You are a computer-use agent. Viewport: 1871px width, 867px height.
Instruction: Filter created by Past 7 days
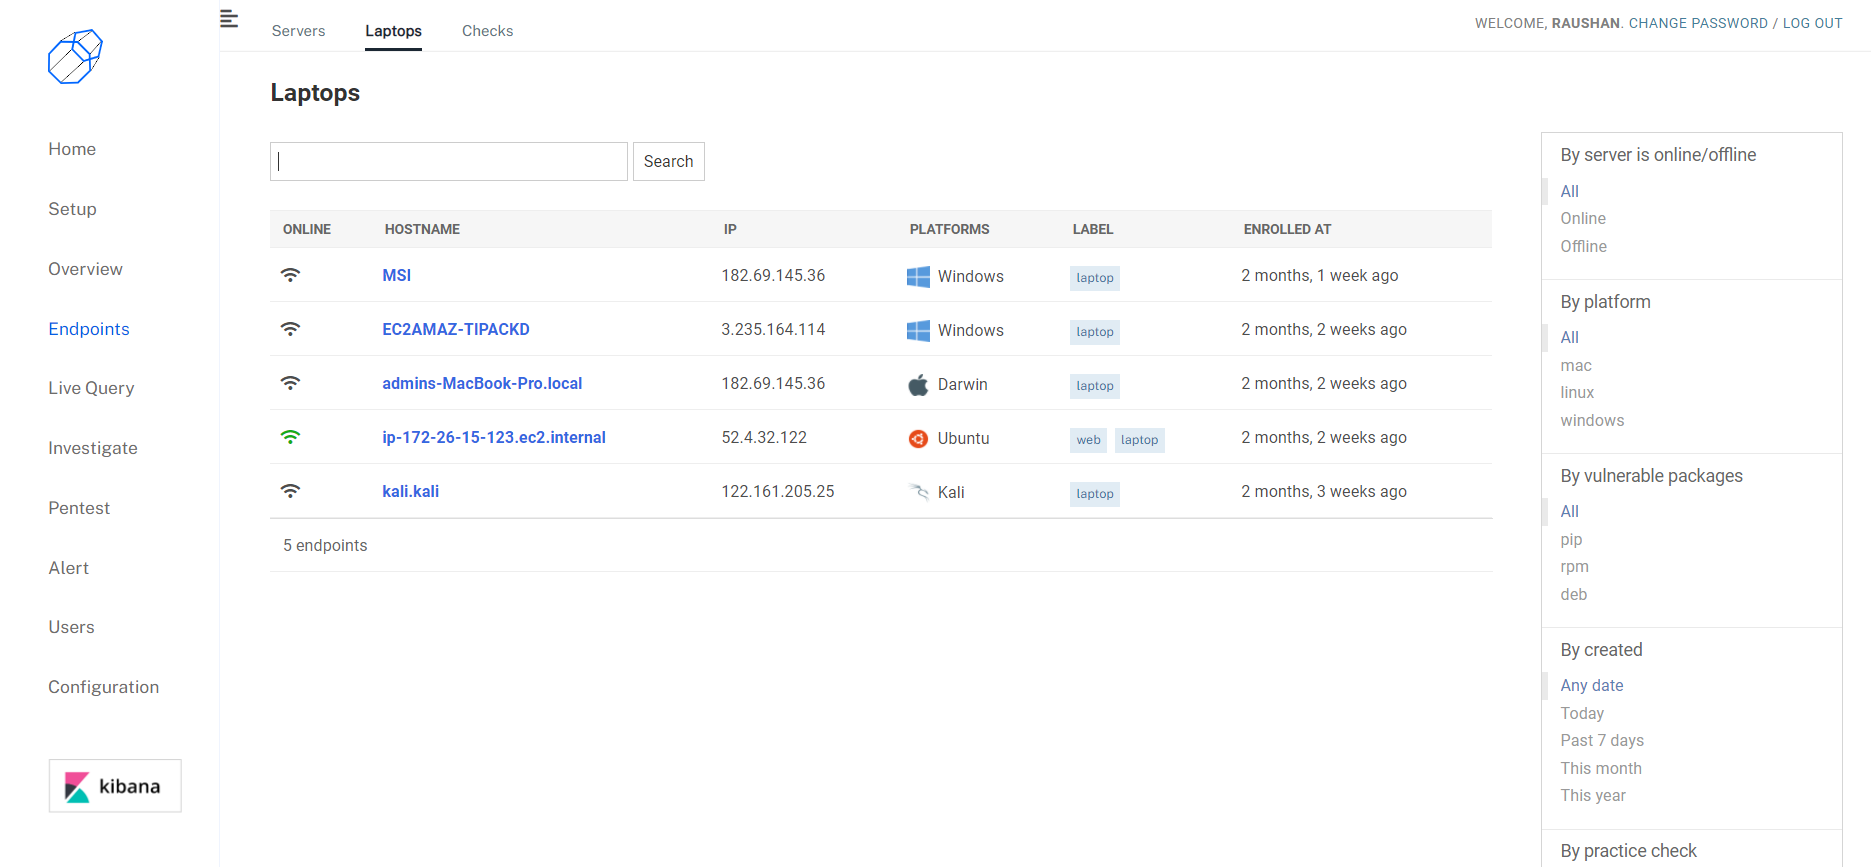click(x=1602, y=741)
